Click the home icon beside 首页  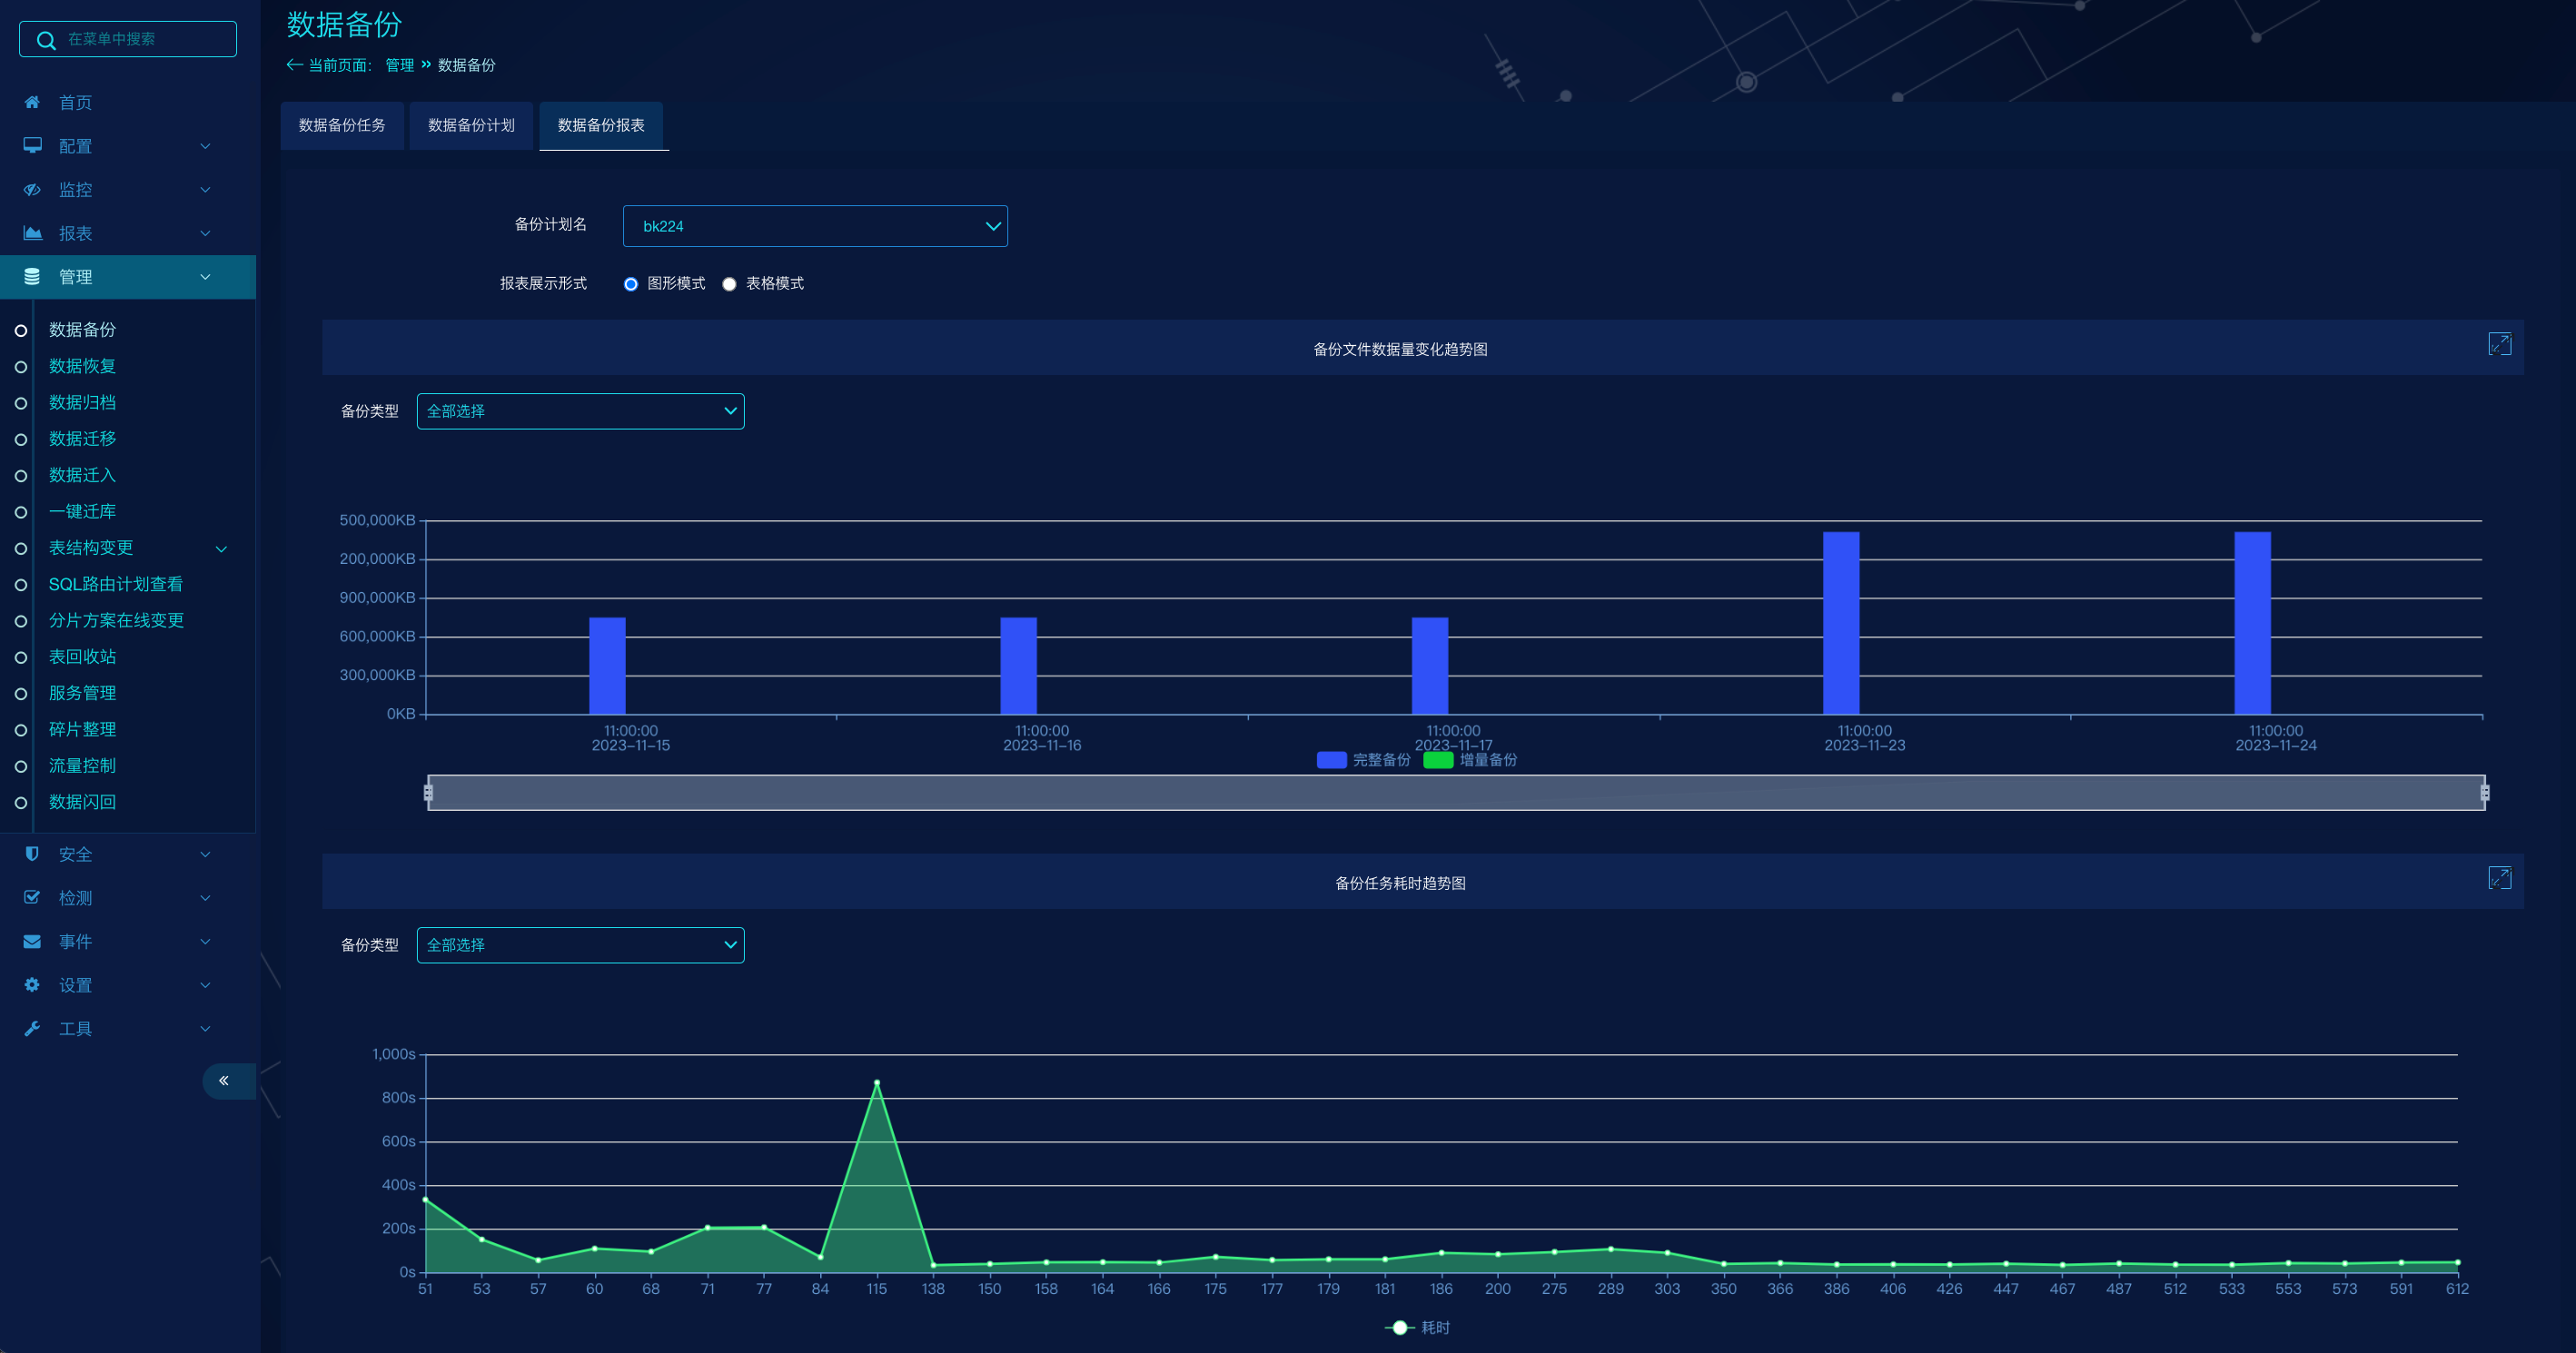(32, 102)
